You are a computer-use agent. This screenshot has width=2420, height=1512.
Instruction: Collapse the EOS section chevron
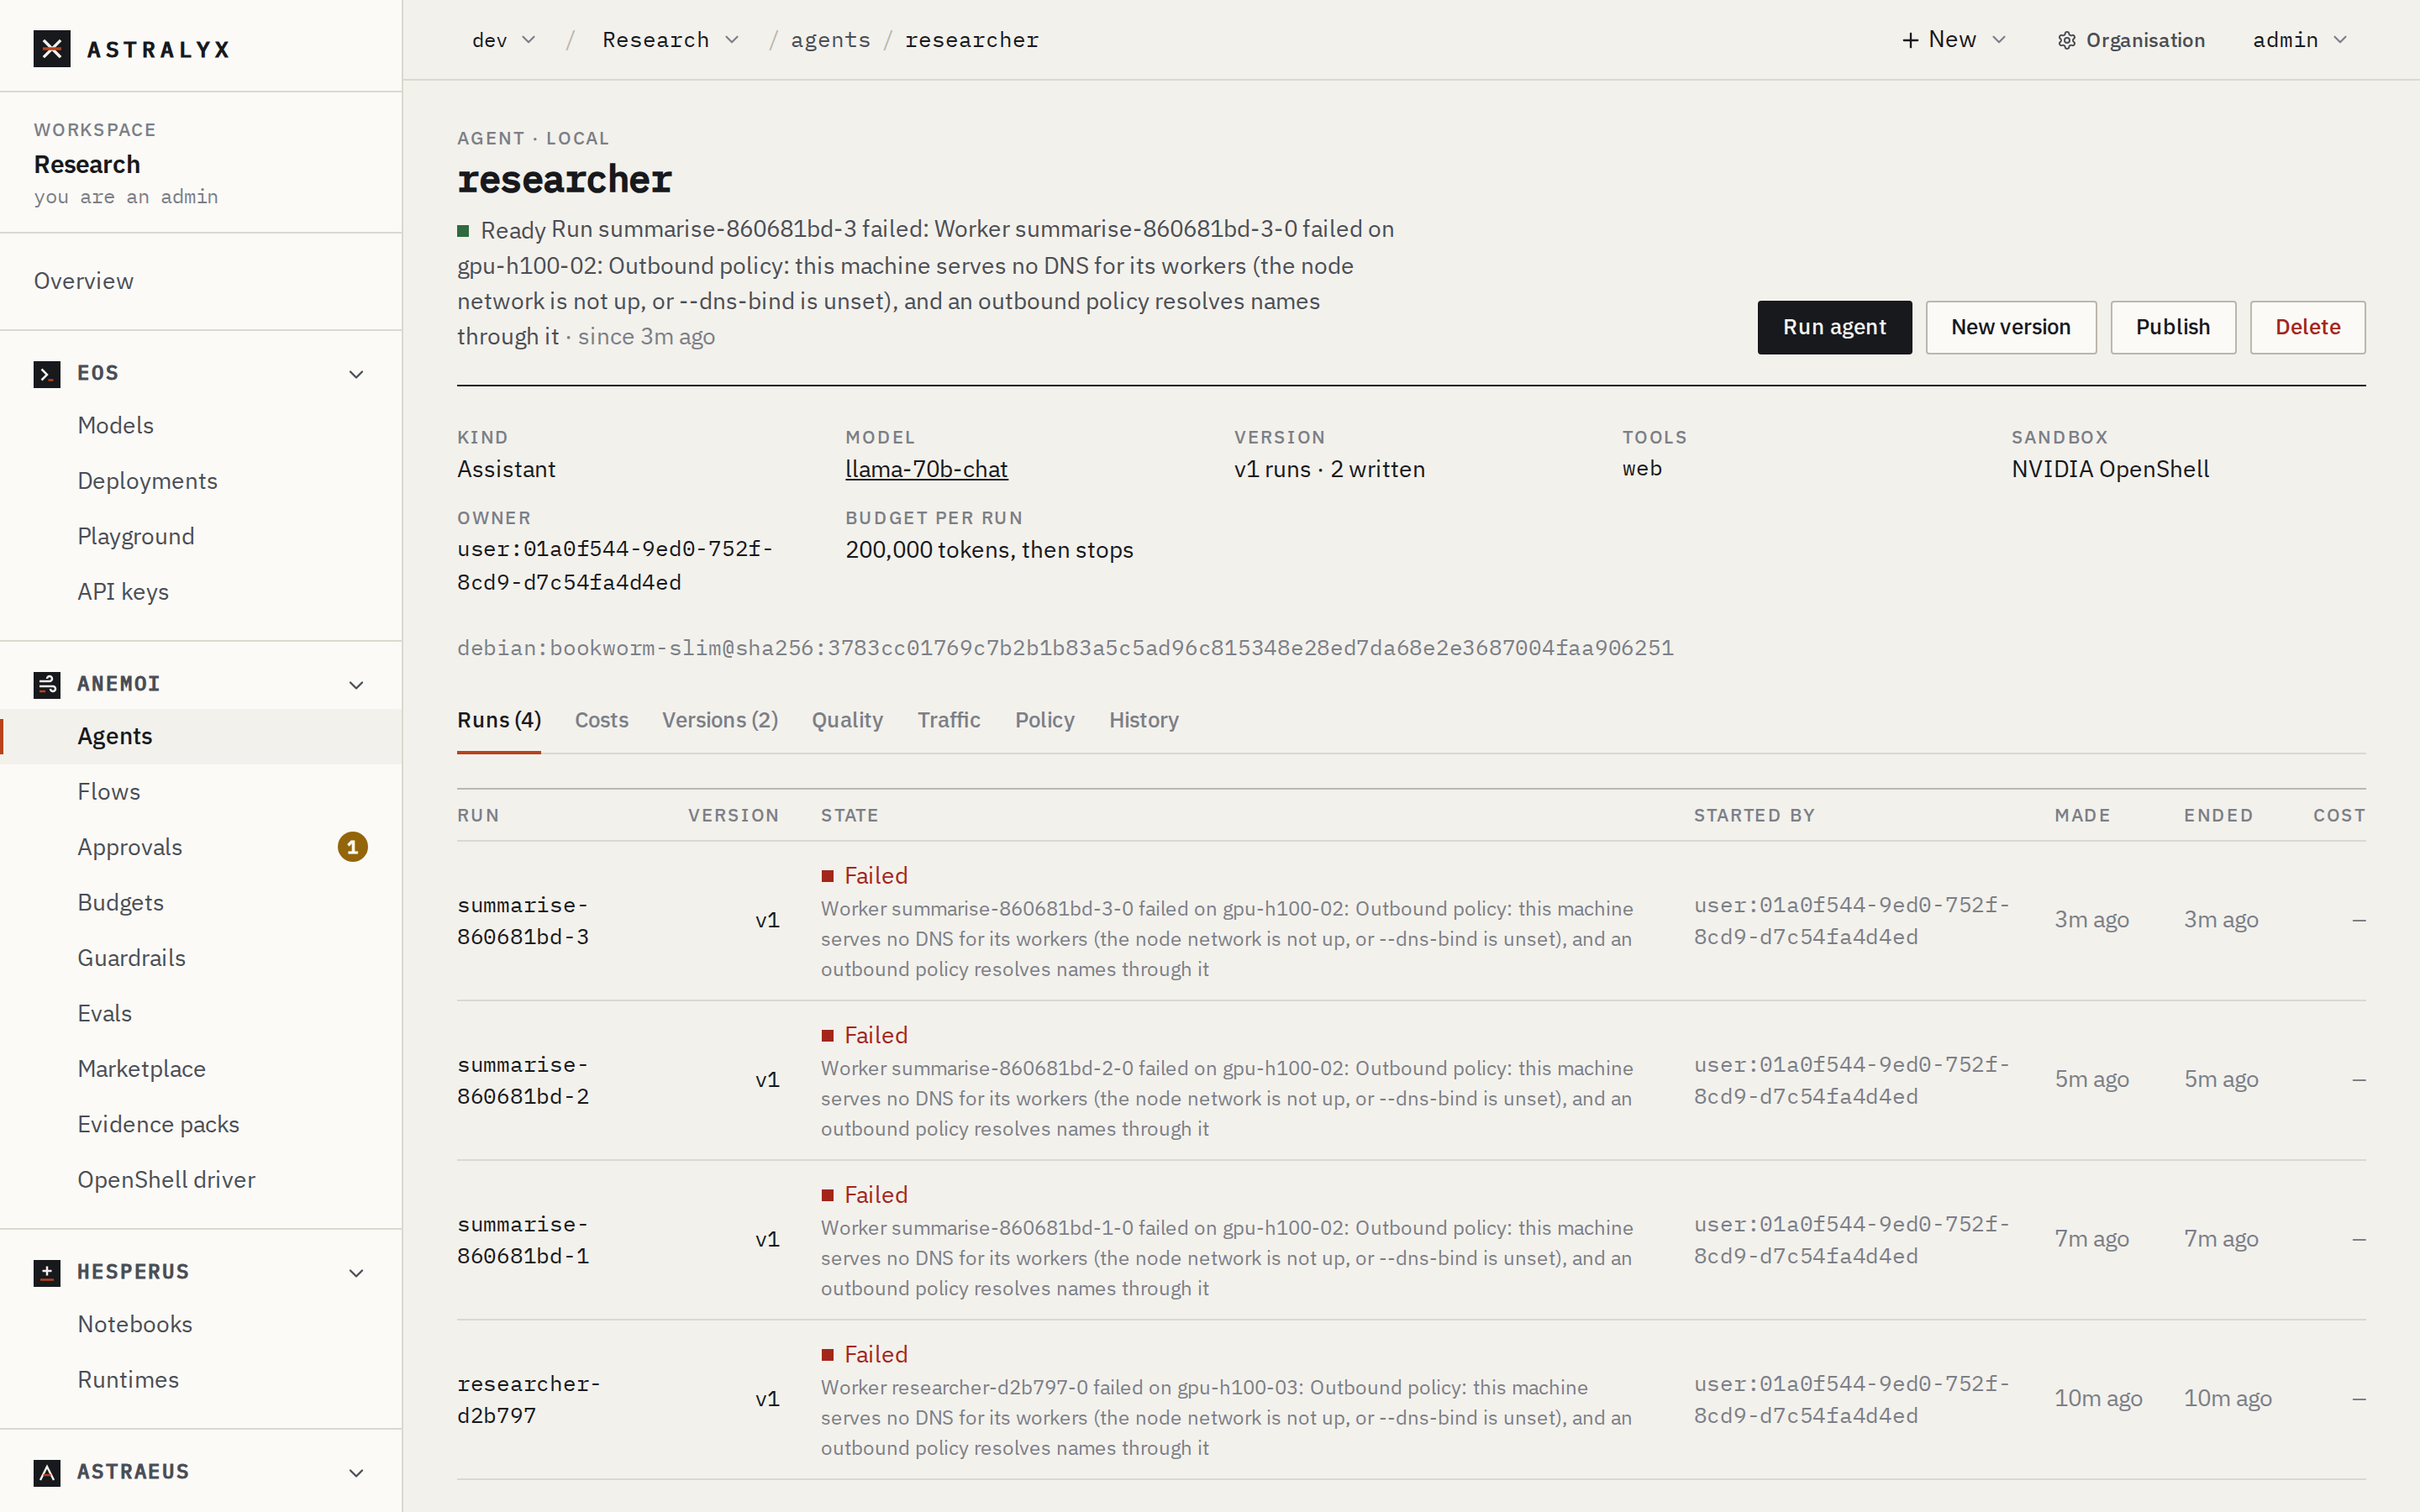pos(356,374)
